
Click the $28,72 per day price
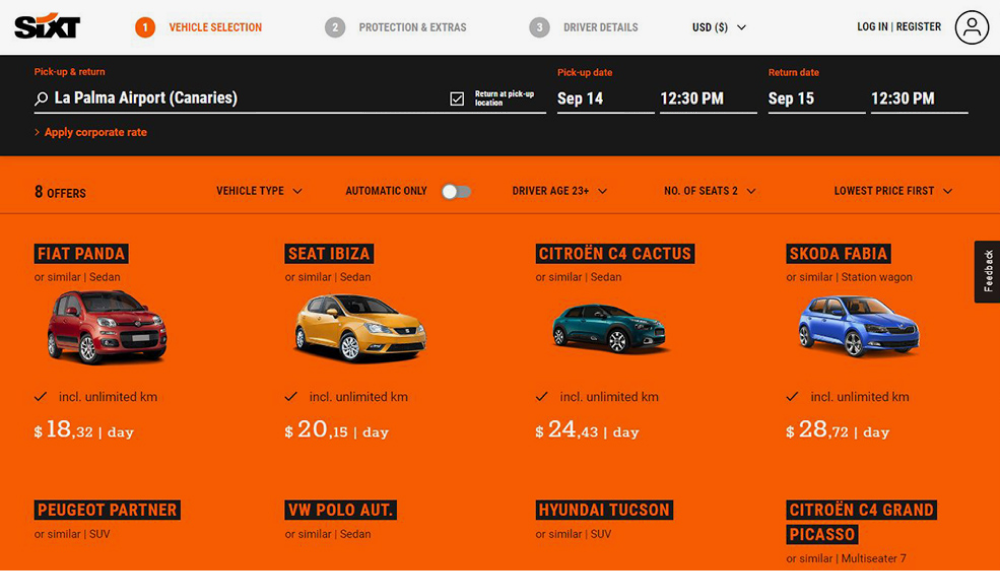[838, 430]
